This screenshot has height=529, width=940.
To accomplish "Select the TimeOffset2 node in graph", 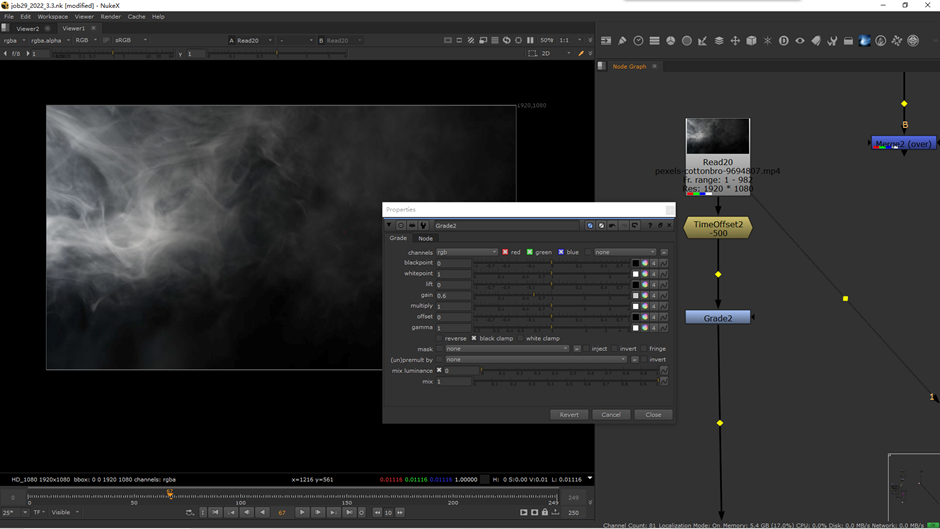I will coord(718,228).
